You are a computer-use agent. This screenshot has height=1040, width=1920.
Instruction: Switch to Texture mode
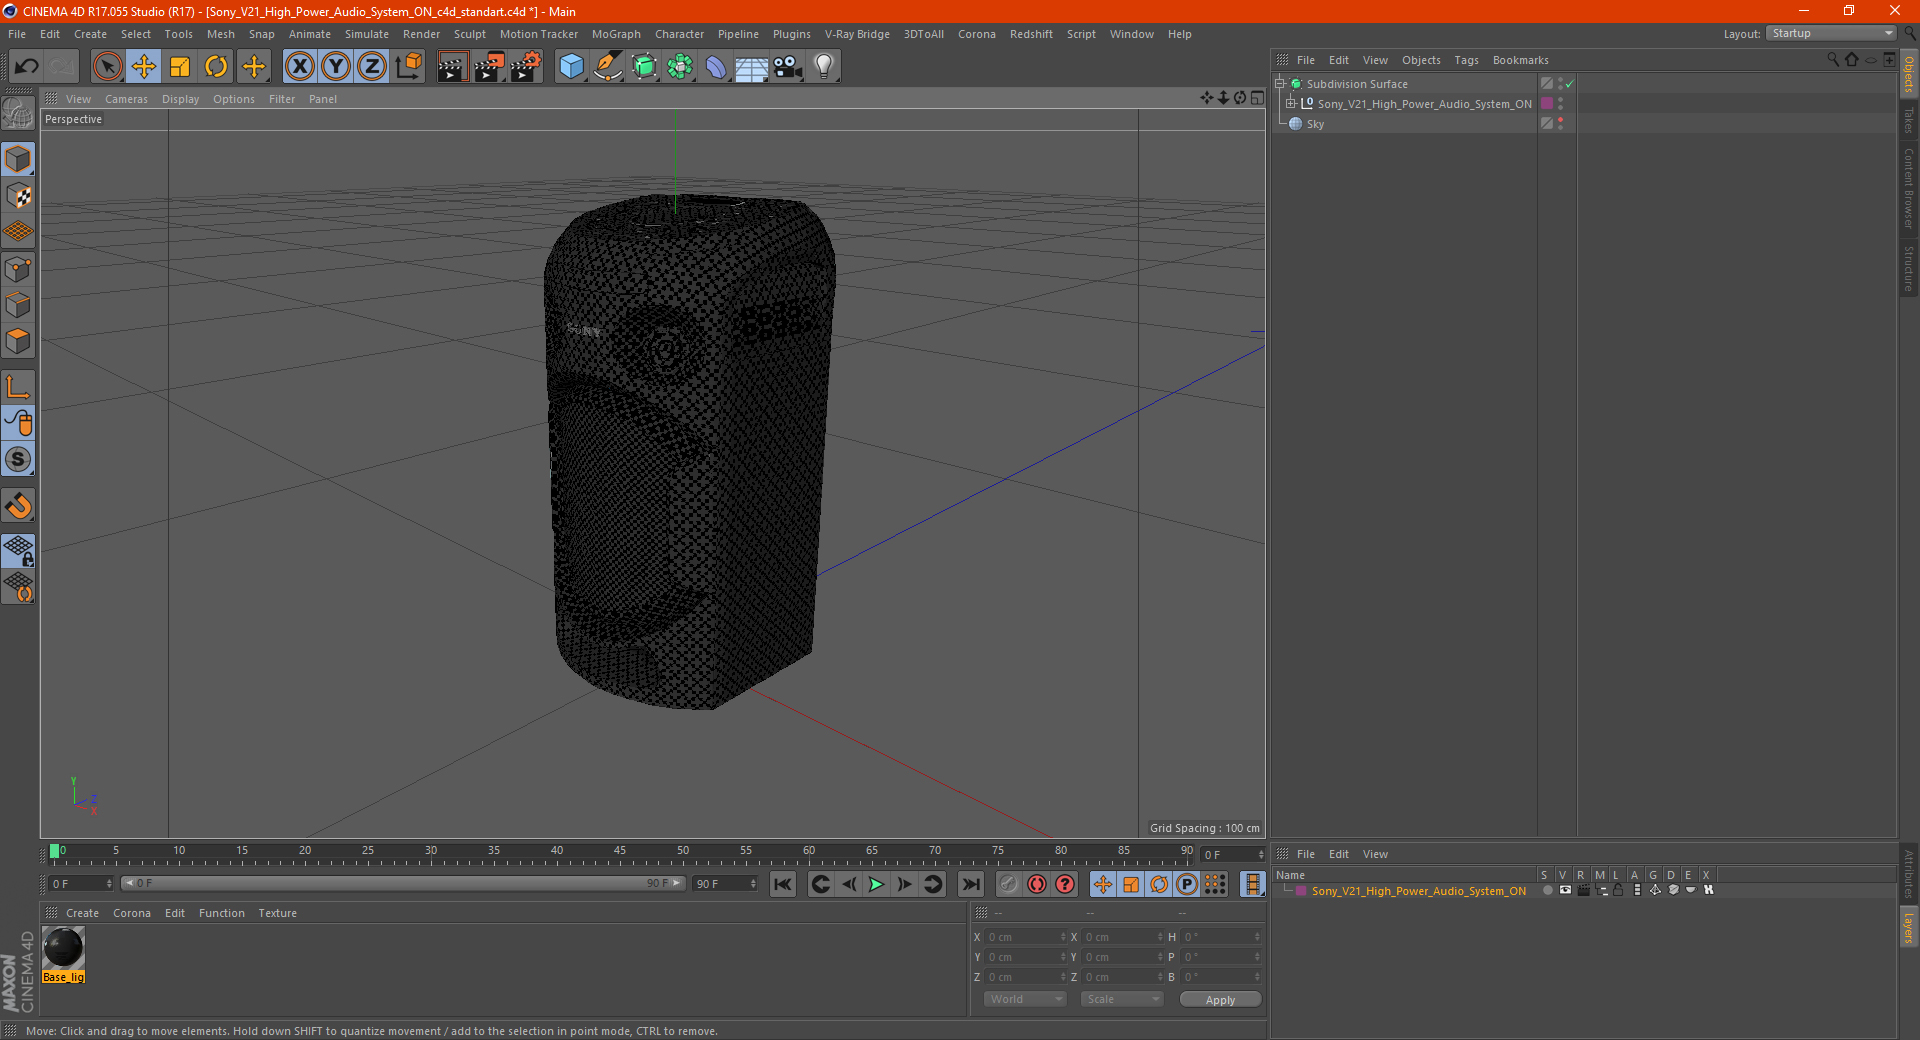(18, 196)
